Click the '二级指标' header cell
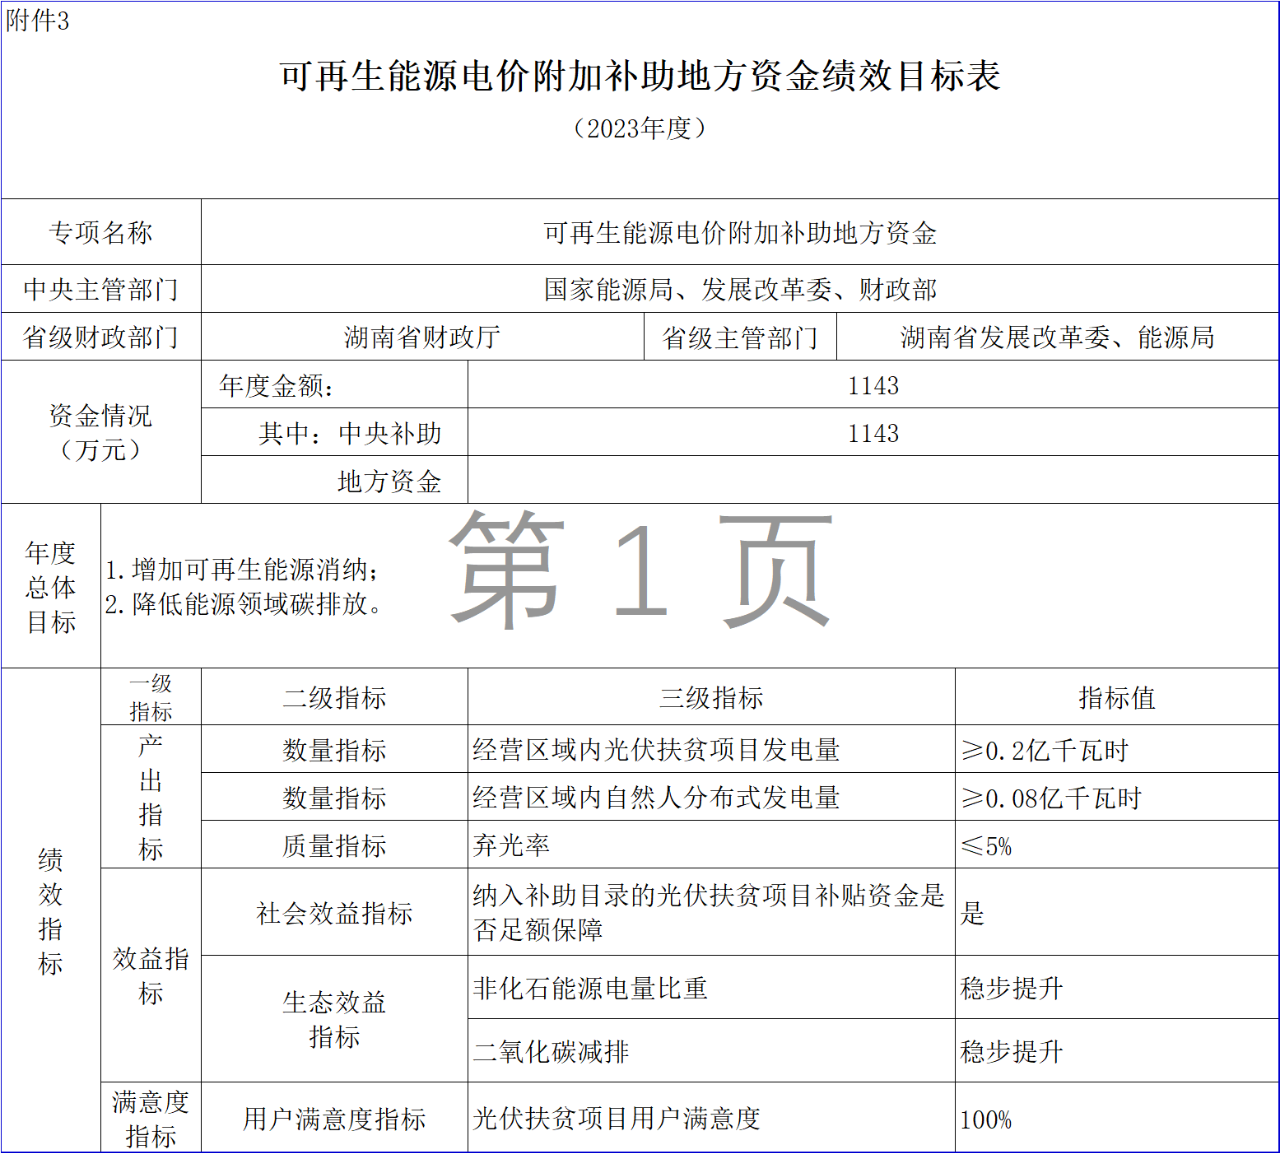 tap(334, 697)
